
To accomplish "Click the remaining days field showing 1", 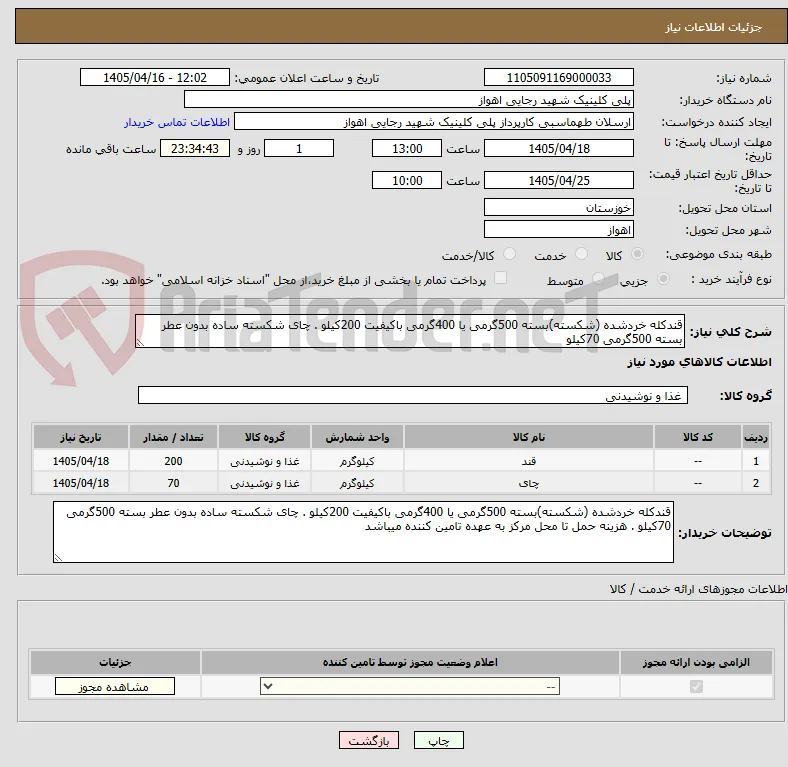I will pos(299,148).
